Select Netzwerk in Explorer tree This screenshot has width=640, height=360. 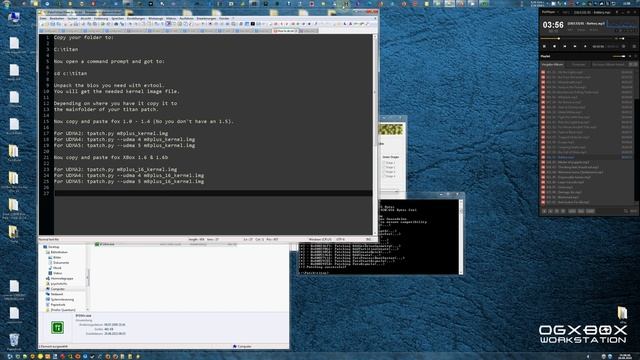click(x=57, y=294)
